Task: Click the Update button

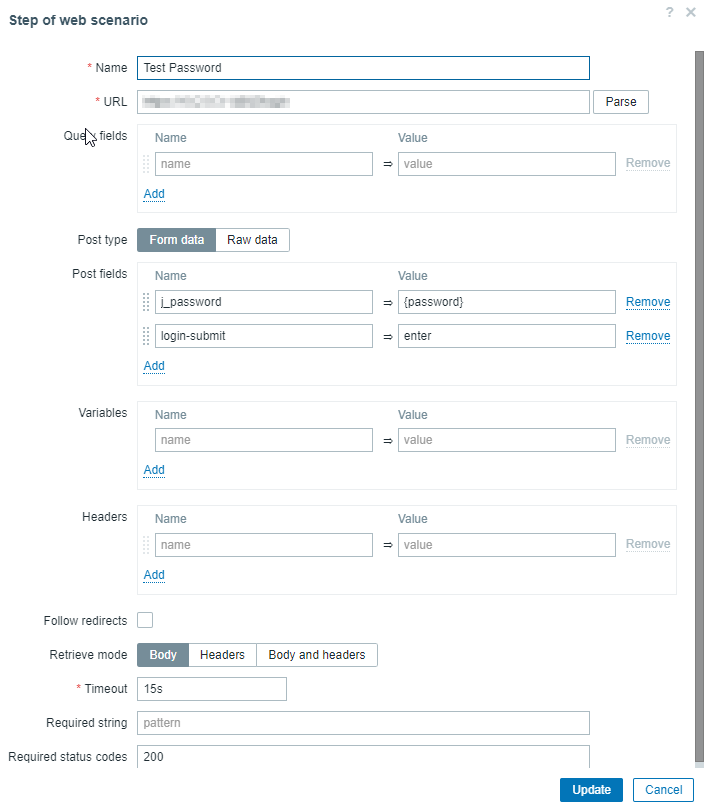Action: click(591, 790)
